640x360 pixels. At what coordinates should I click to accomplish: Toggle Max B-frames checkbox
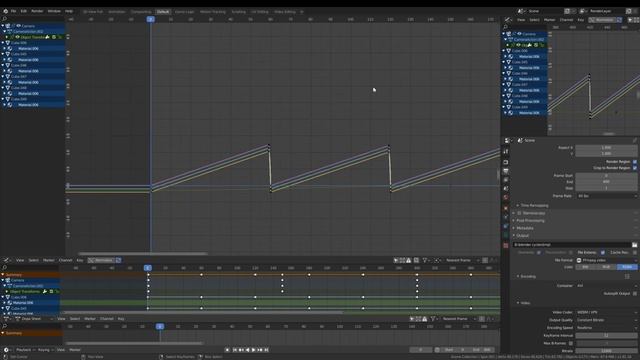point(571,343)
